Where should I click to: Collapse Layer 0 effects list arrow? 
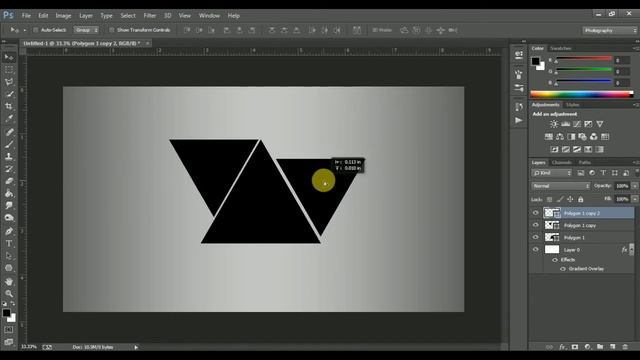631,249
